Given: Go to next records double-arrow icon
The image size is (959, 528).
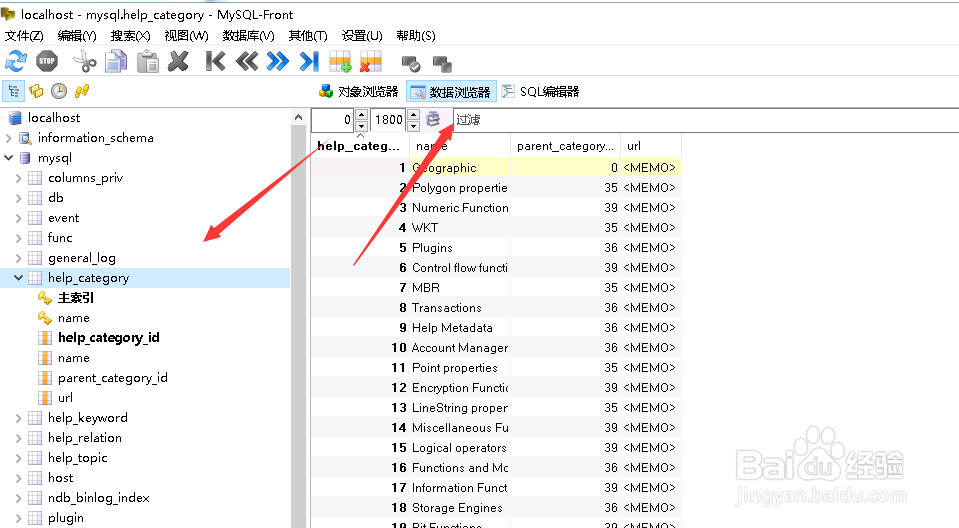Looking at the screenshot, I should coord(278,61).
